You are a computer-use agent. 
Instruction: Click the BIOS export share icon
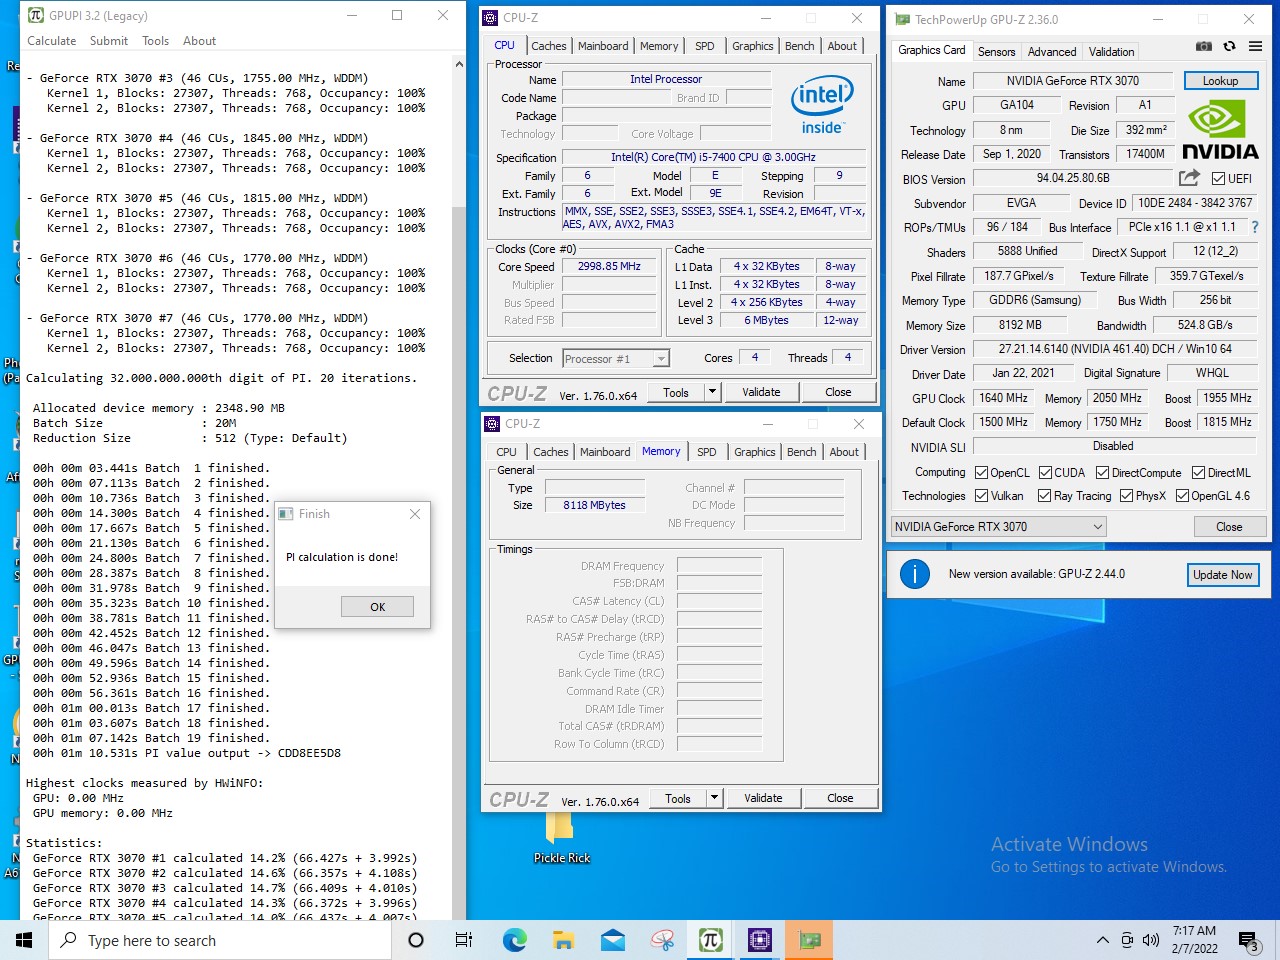click(x=1189, y=178)
